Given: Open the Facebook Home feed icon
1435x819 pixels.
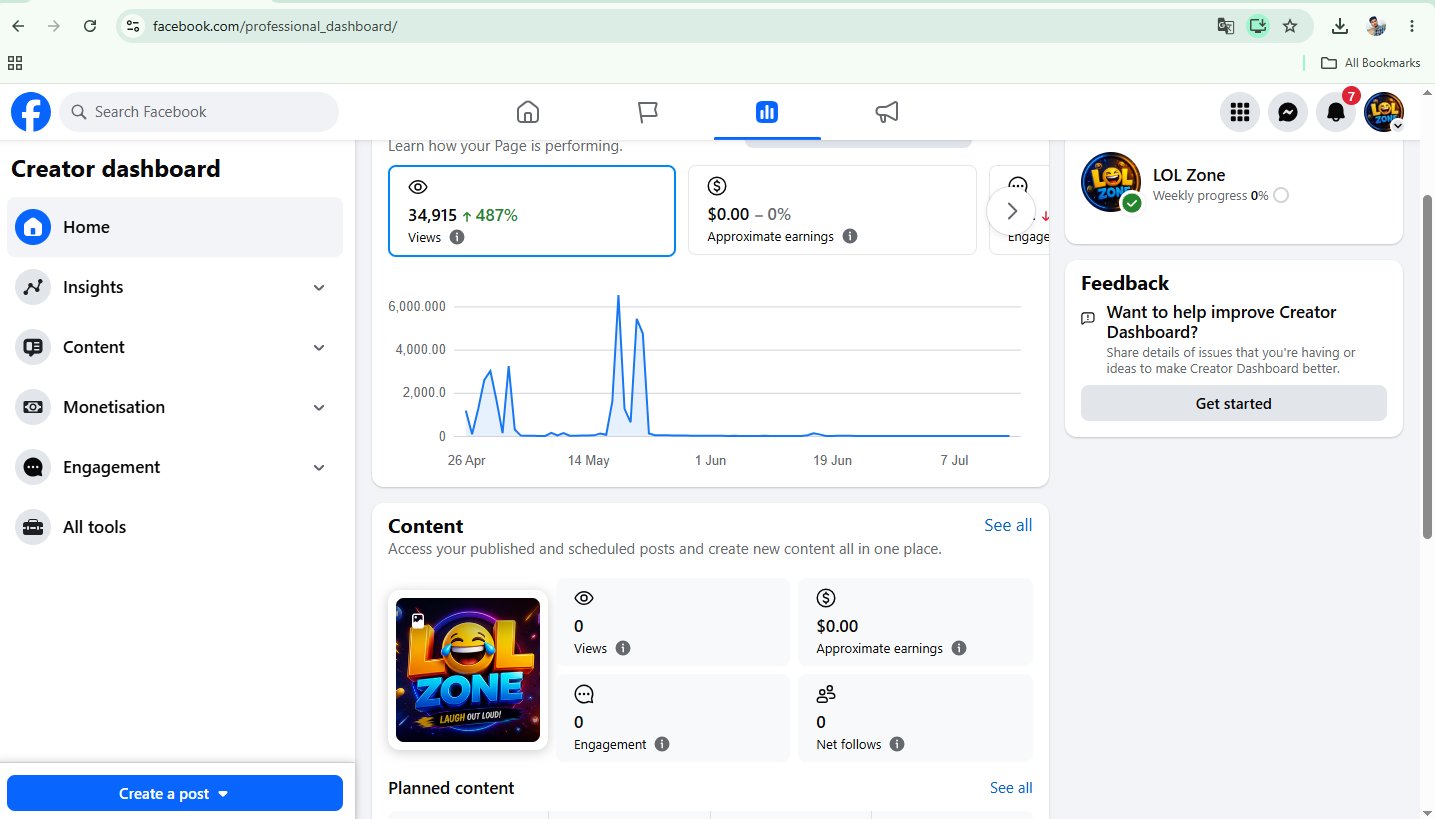Looking at the screenshot, I should [x=527, y=112].
